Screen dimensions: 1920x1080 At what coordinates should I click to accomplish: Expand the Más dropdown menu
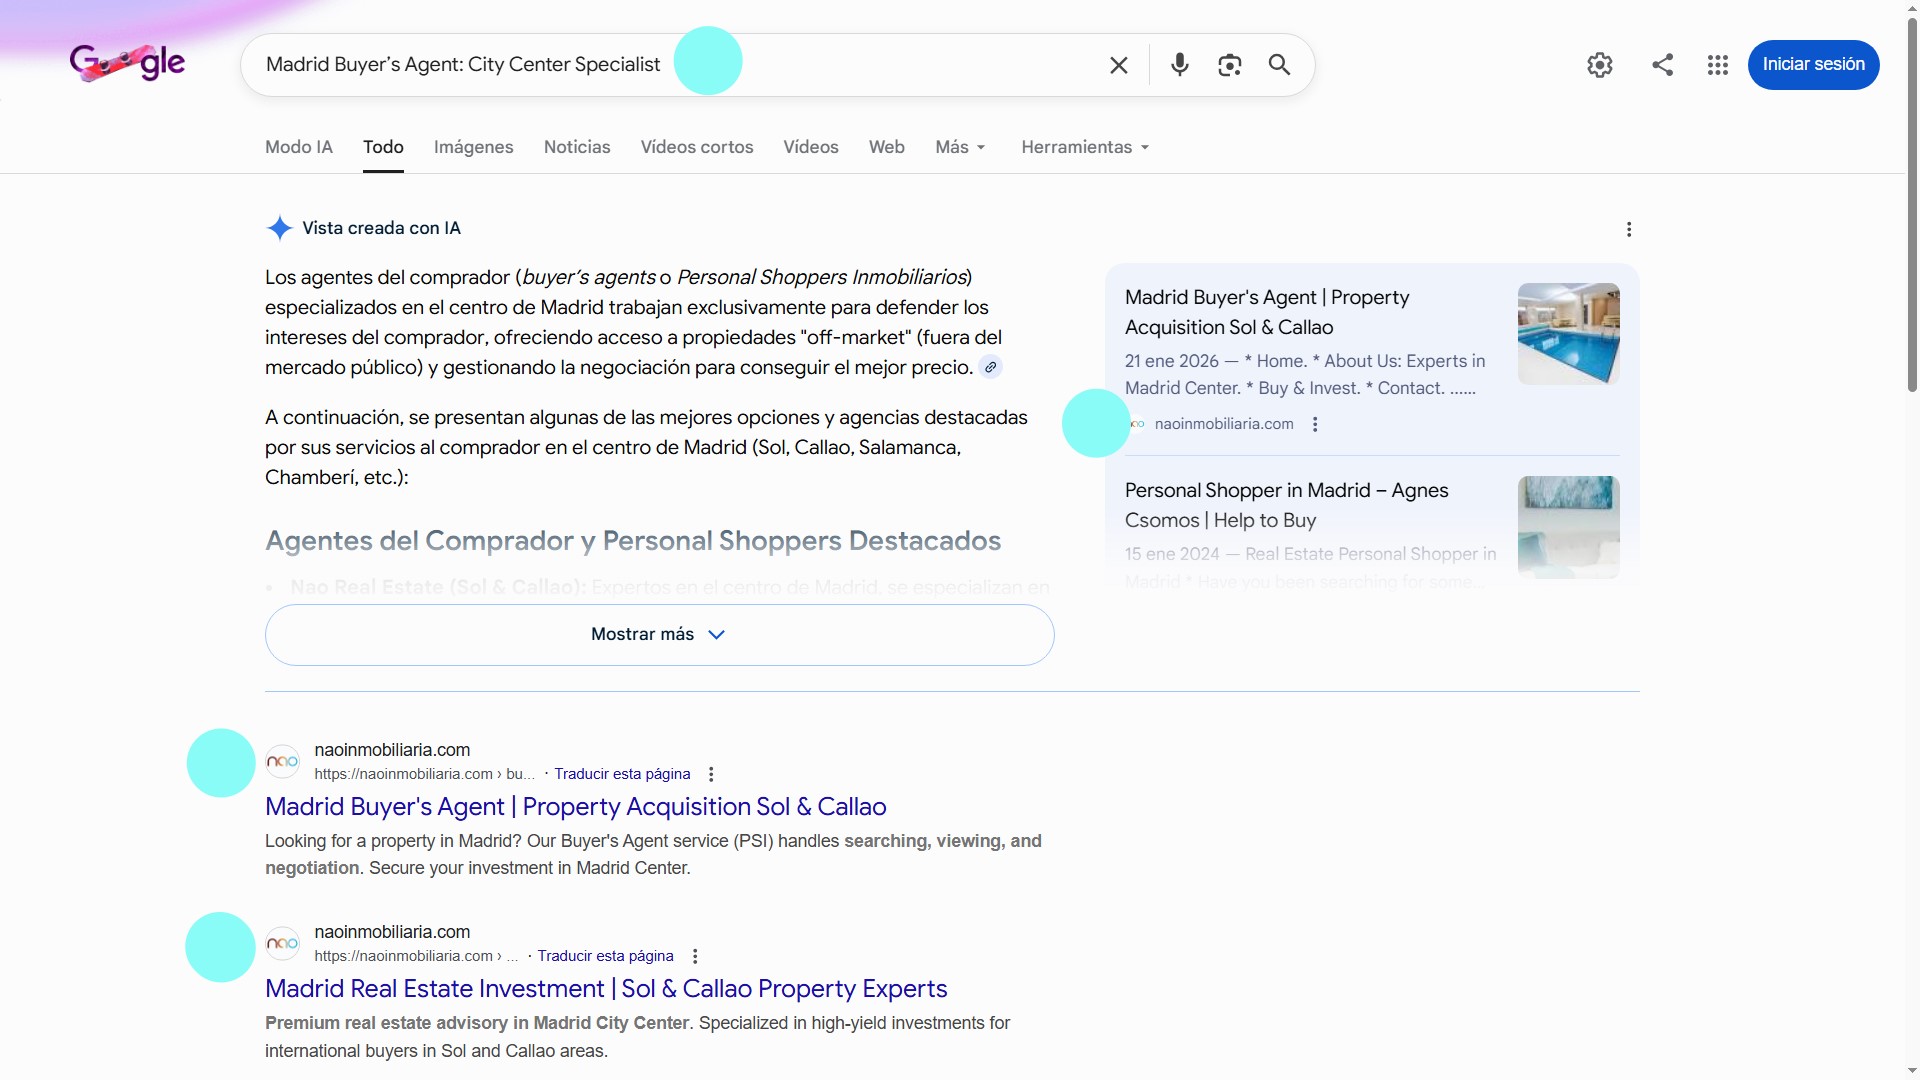(960, 147)
